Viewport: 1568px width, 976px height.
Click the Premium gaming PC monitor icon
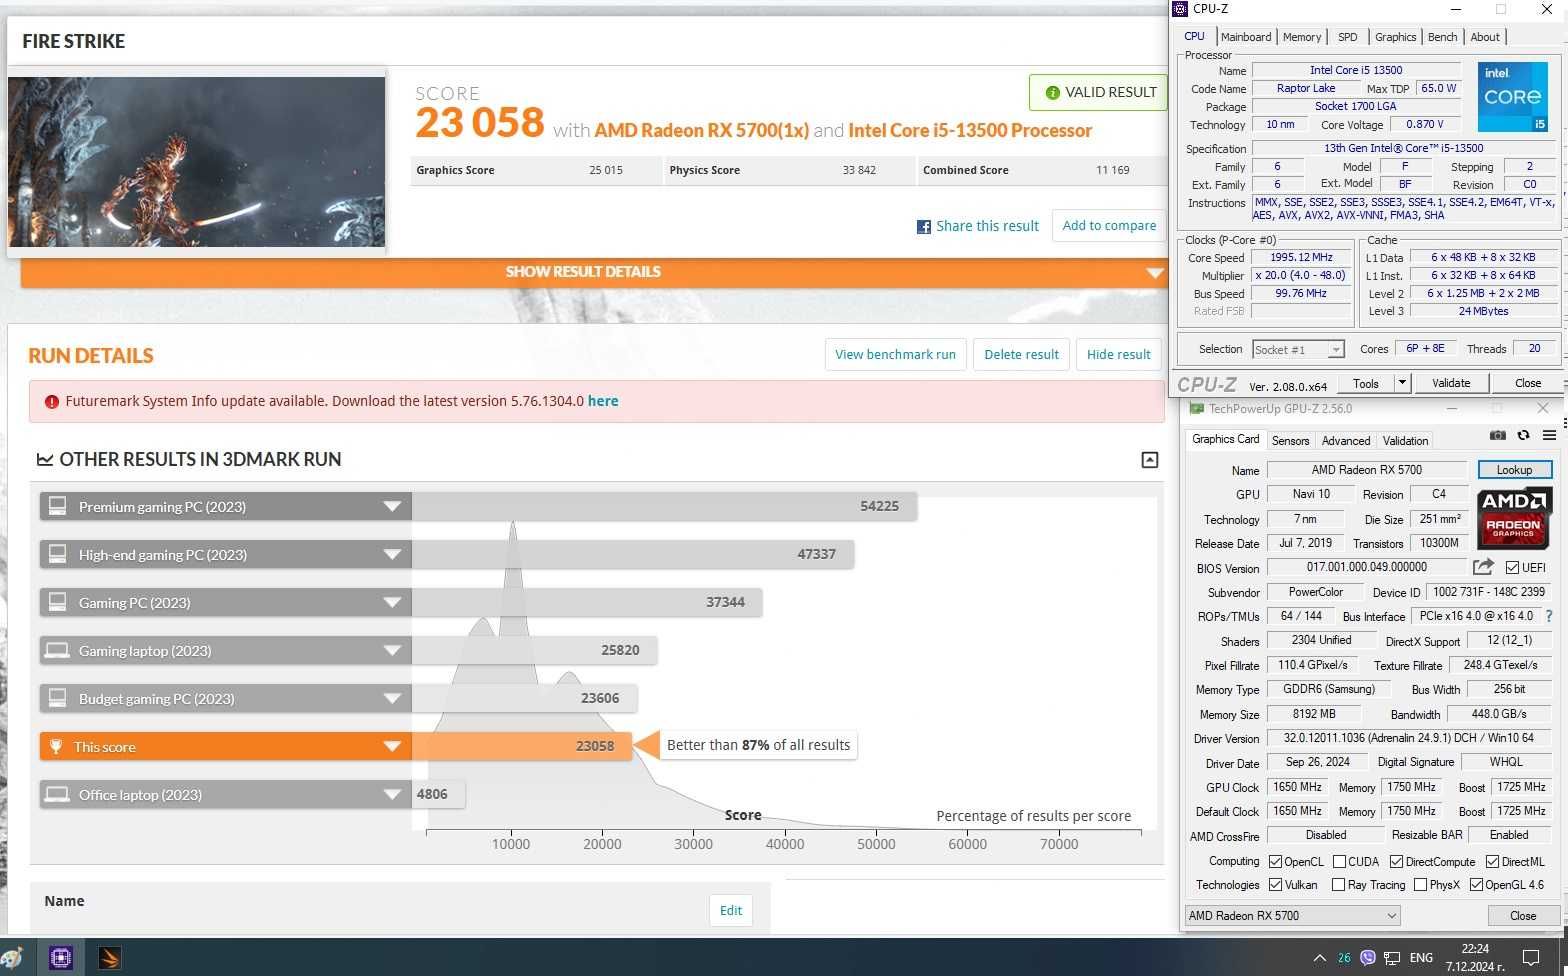58,506
